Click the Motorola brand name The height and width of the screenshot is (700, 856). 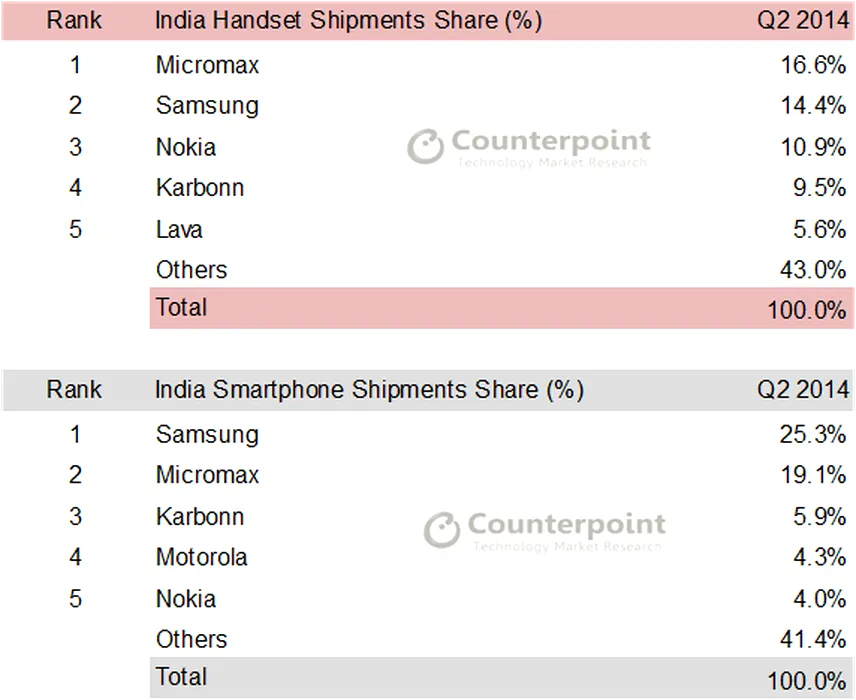(x=202, y=557)
